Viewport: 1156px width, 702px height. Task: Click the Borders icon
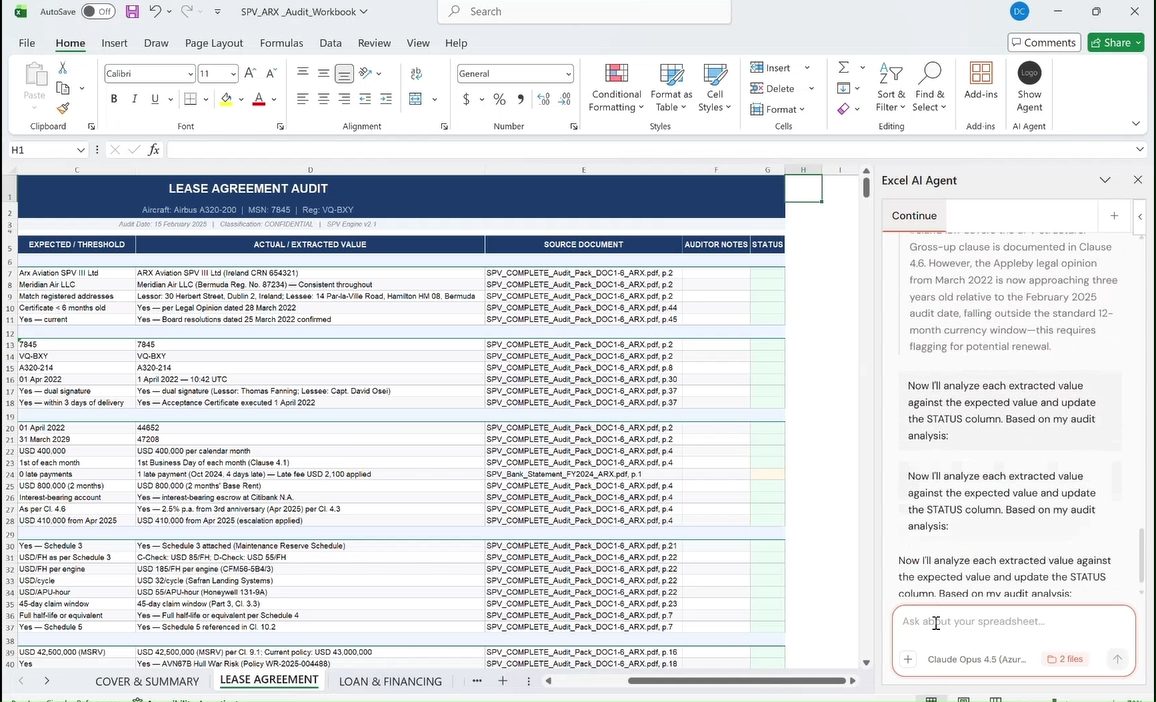tap(190, 99)
